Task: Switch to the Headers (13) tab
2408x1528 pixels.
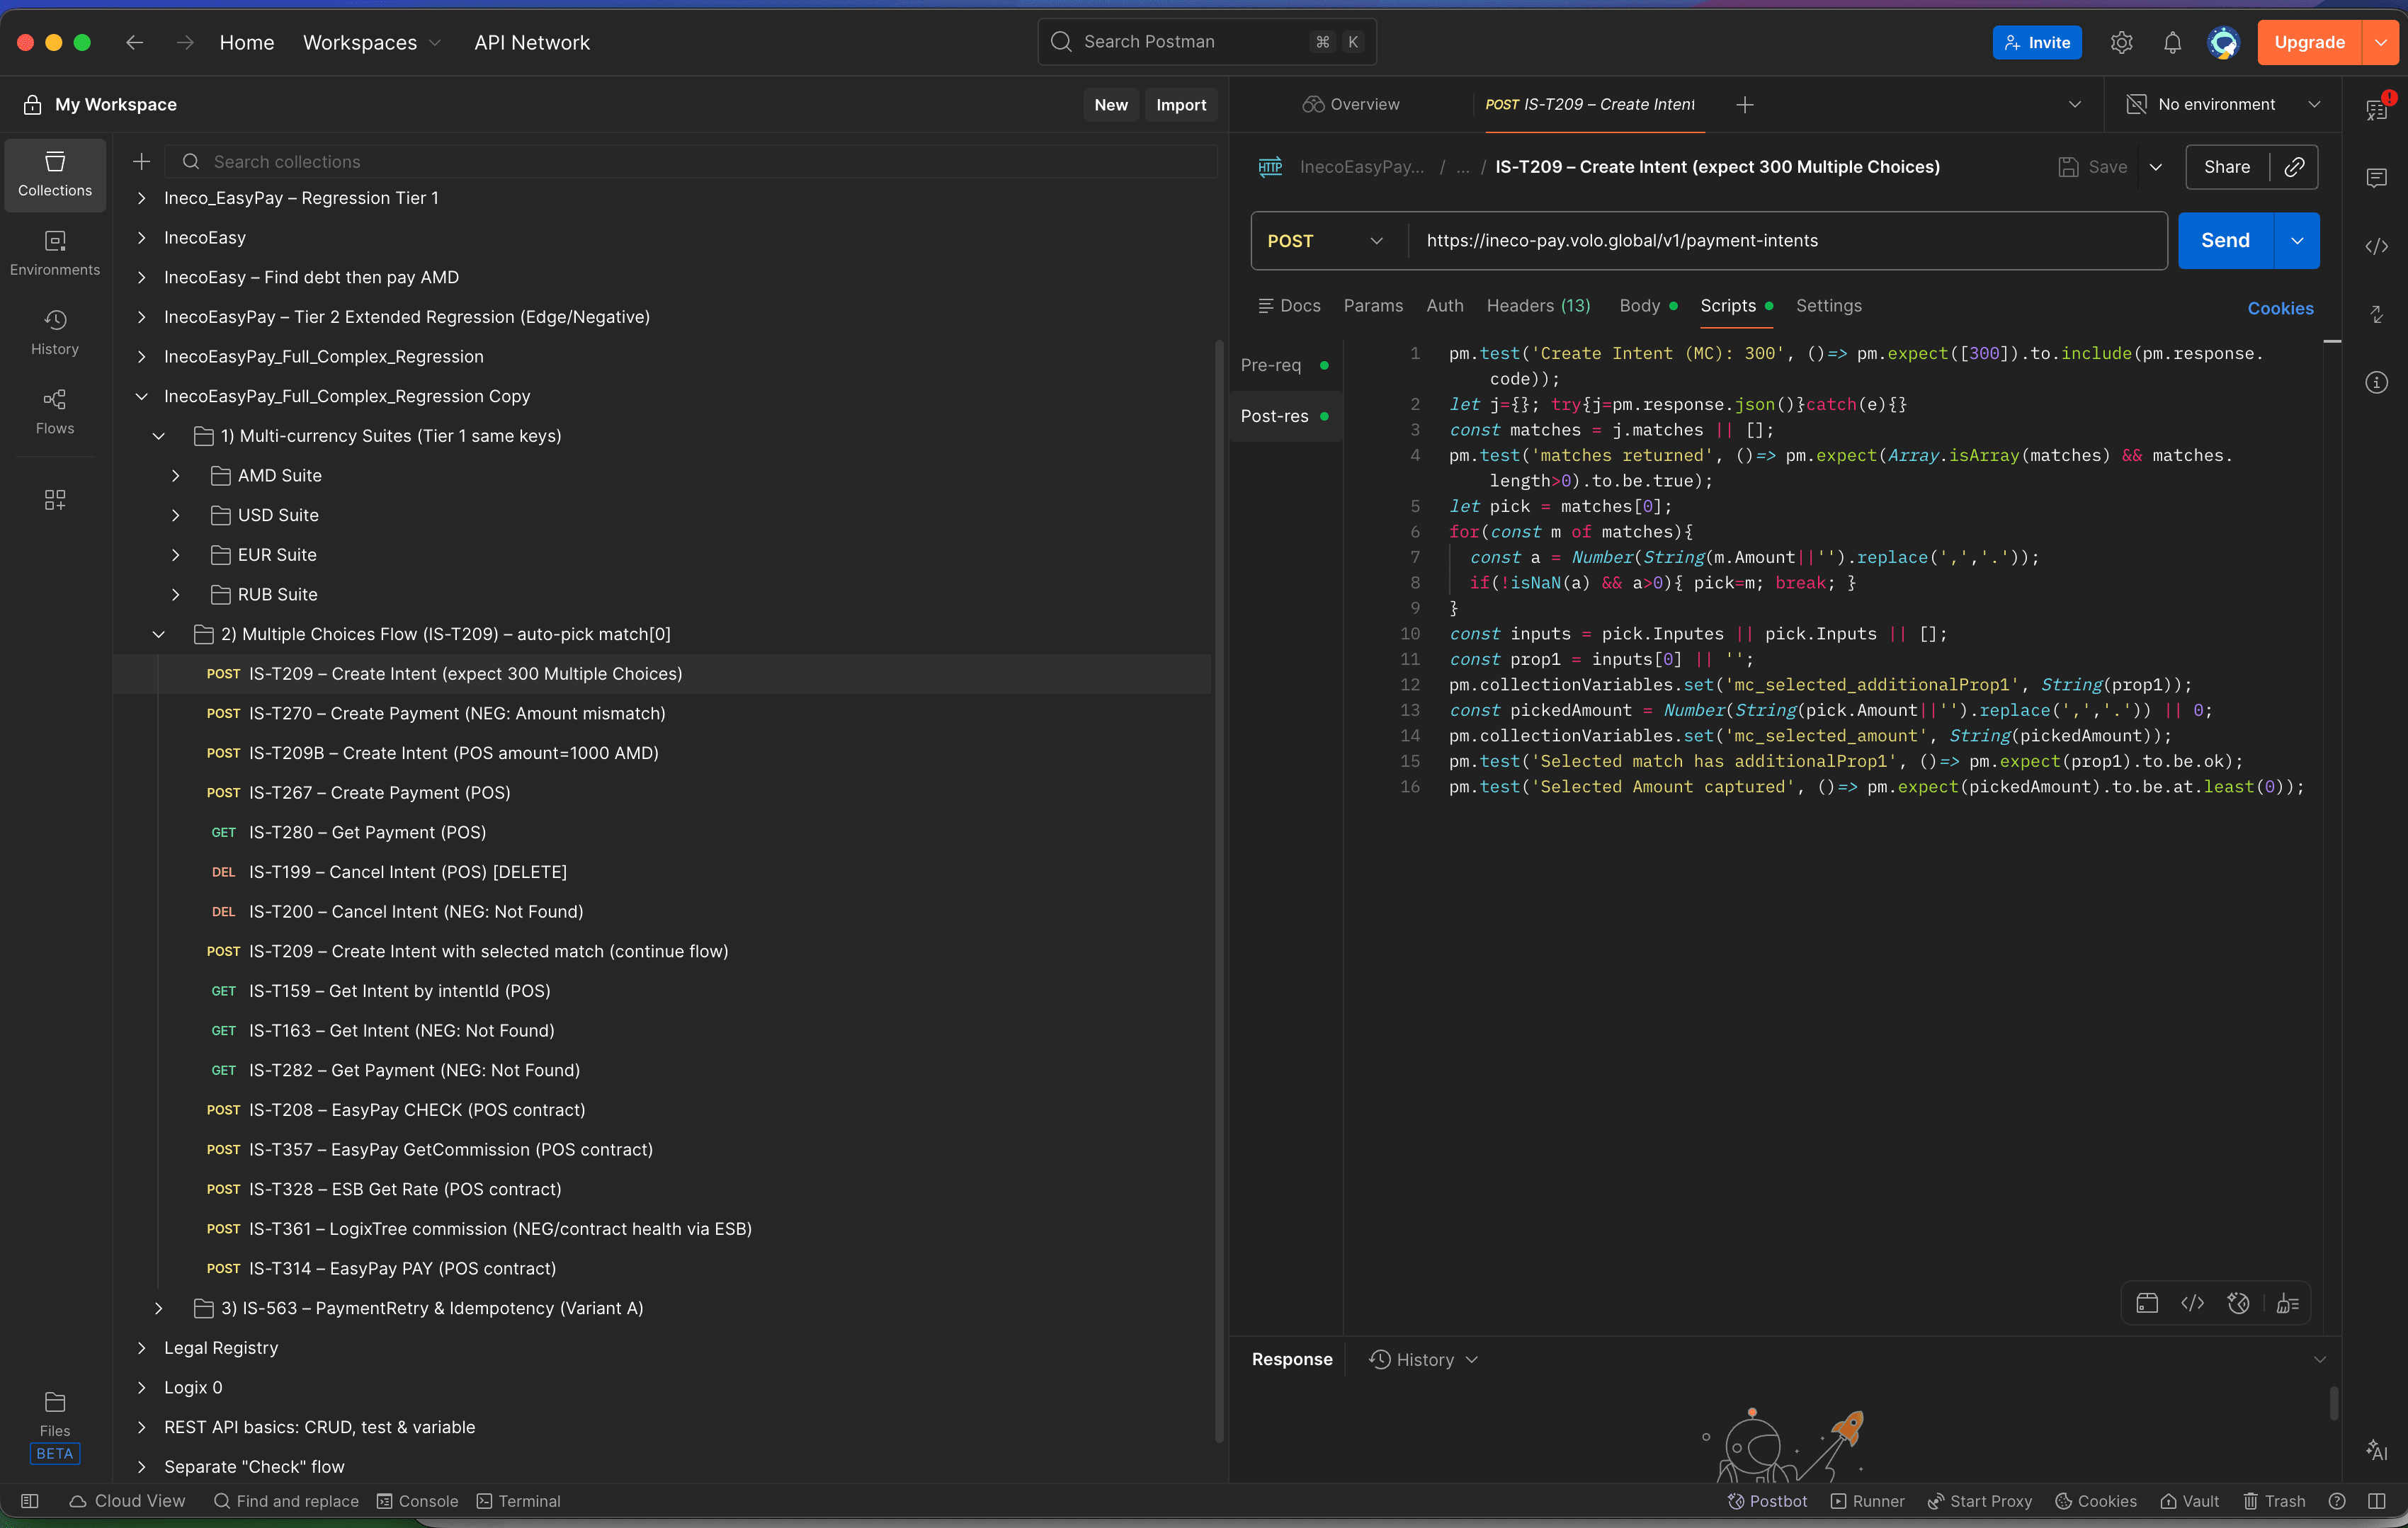Action: pos(1538,305)
